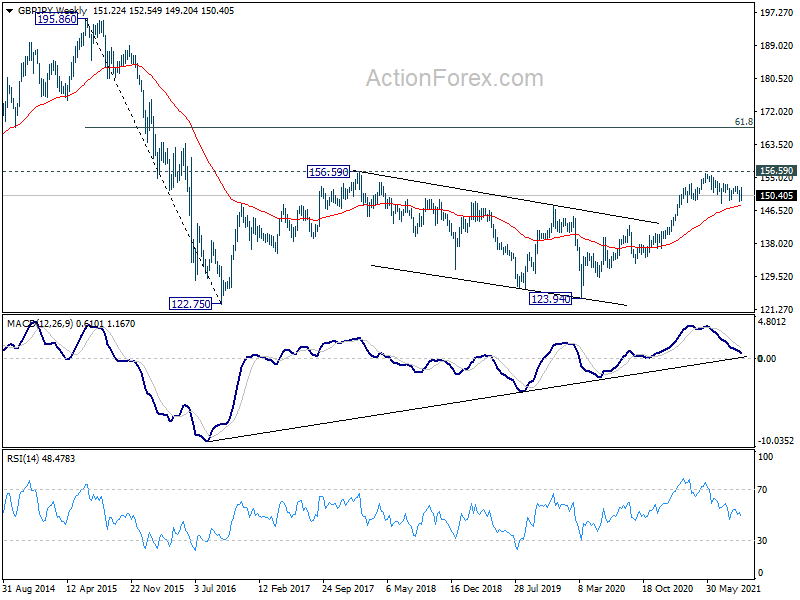This screenshot has width=800, height=600.
Task: Click the 16 Dec 2018 date label
Action: (476, 589)
